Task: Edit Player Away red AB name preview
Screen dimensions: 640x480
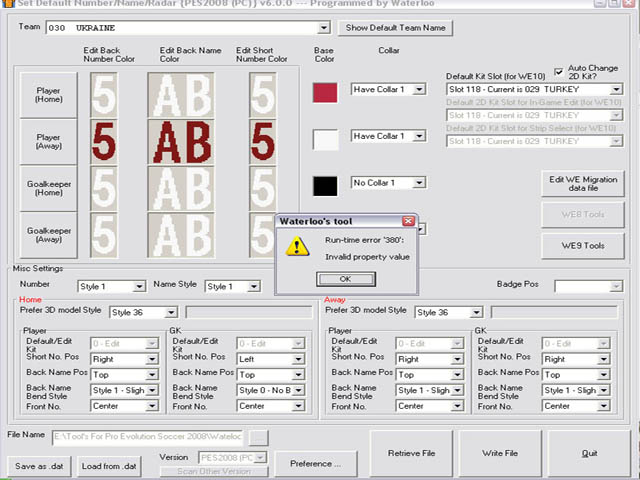Action: (x=181, y=142)
